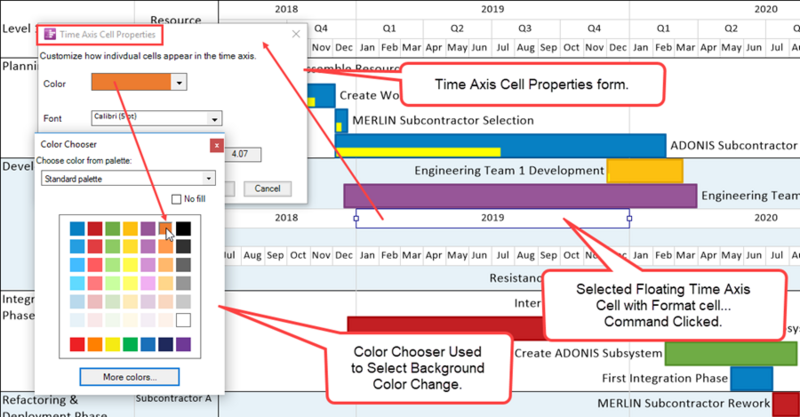Select the blue swatch in the top palette row
The width and height of the screenshot is (800, 417).
[x=78, y=229]
